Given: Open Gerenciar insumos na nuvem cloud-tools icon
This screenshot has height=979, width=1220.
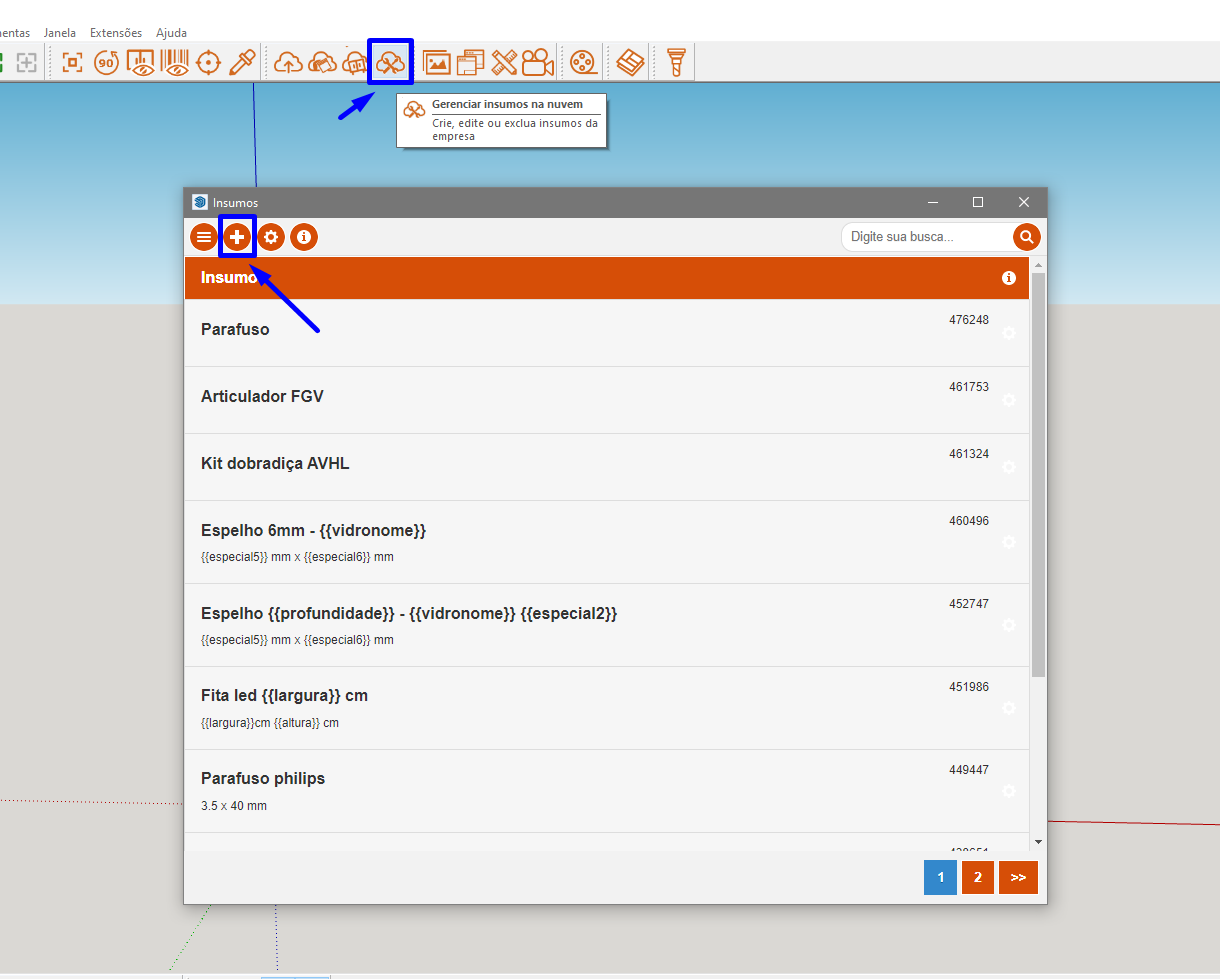Looking at the screenshot, I should [390, 62].
